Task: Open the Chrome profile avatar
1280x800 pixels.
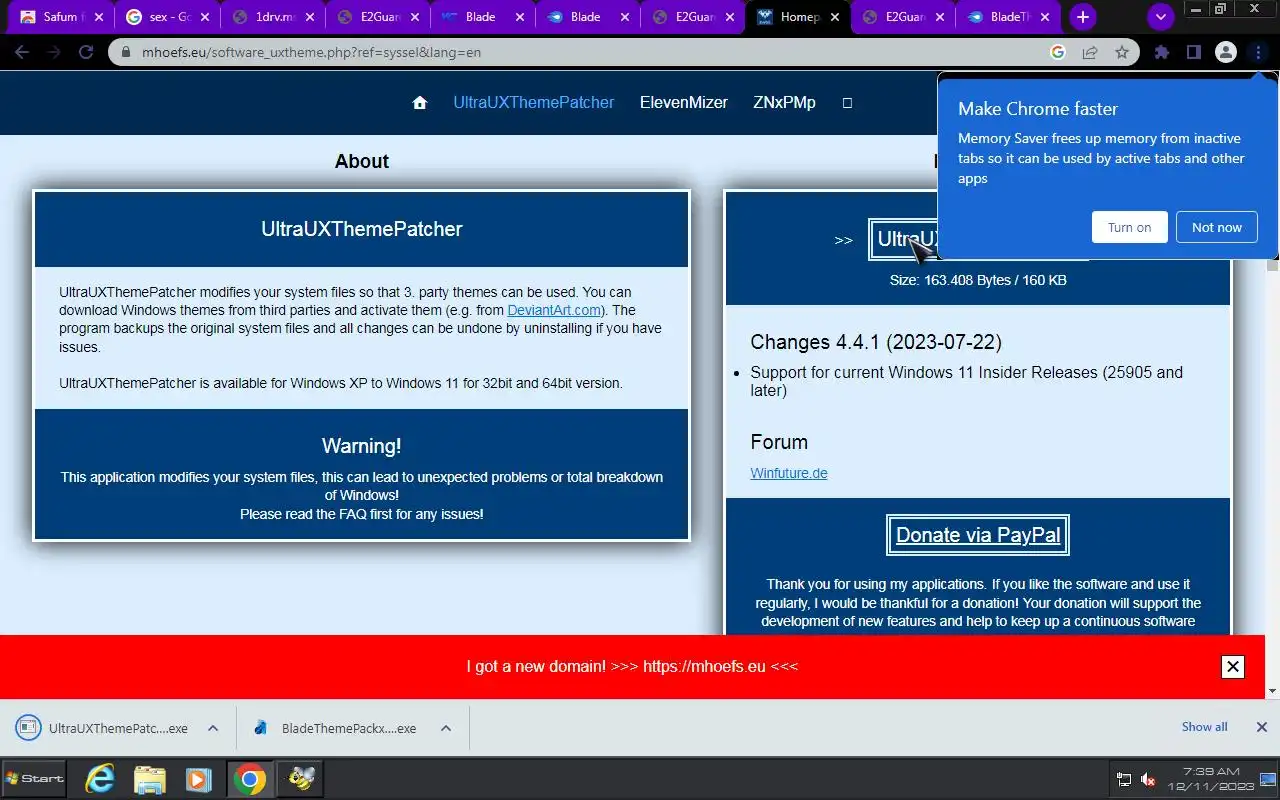Action: click(x=1225, y=52)
